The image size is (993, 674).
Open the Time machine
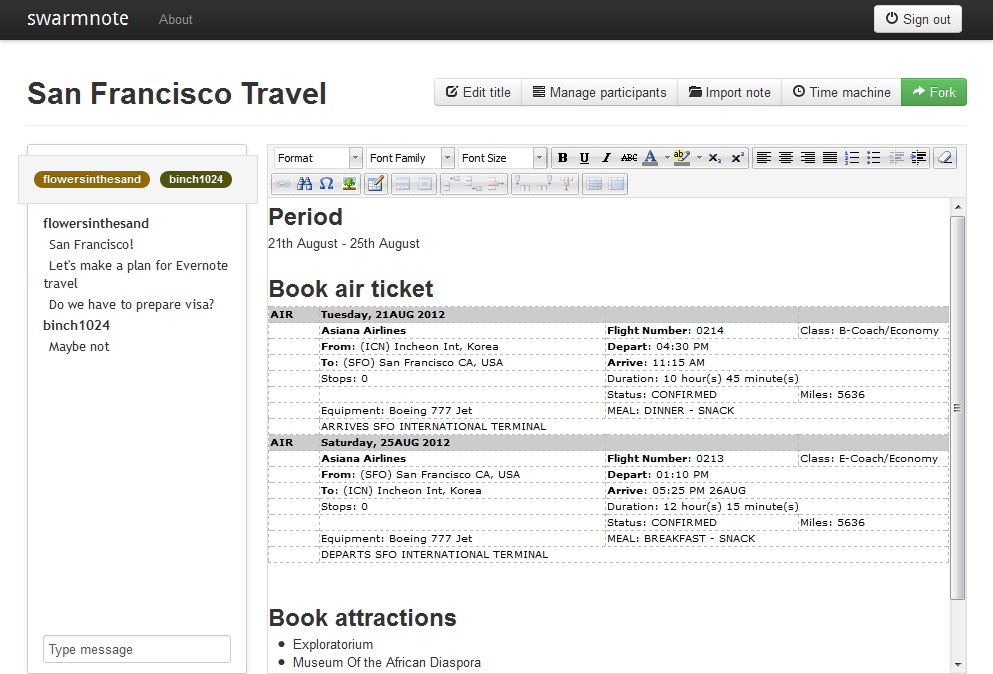[842, 92]
